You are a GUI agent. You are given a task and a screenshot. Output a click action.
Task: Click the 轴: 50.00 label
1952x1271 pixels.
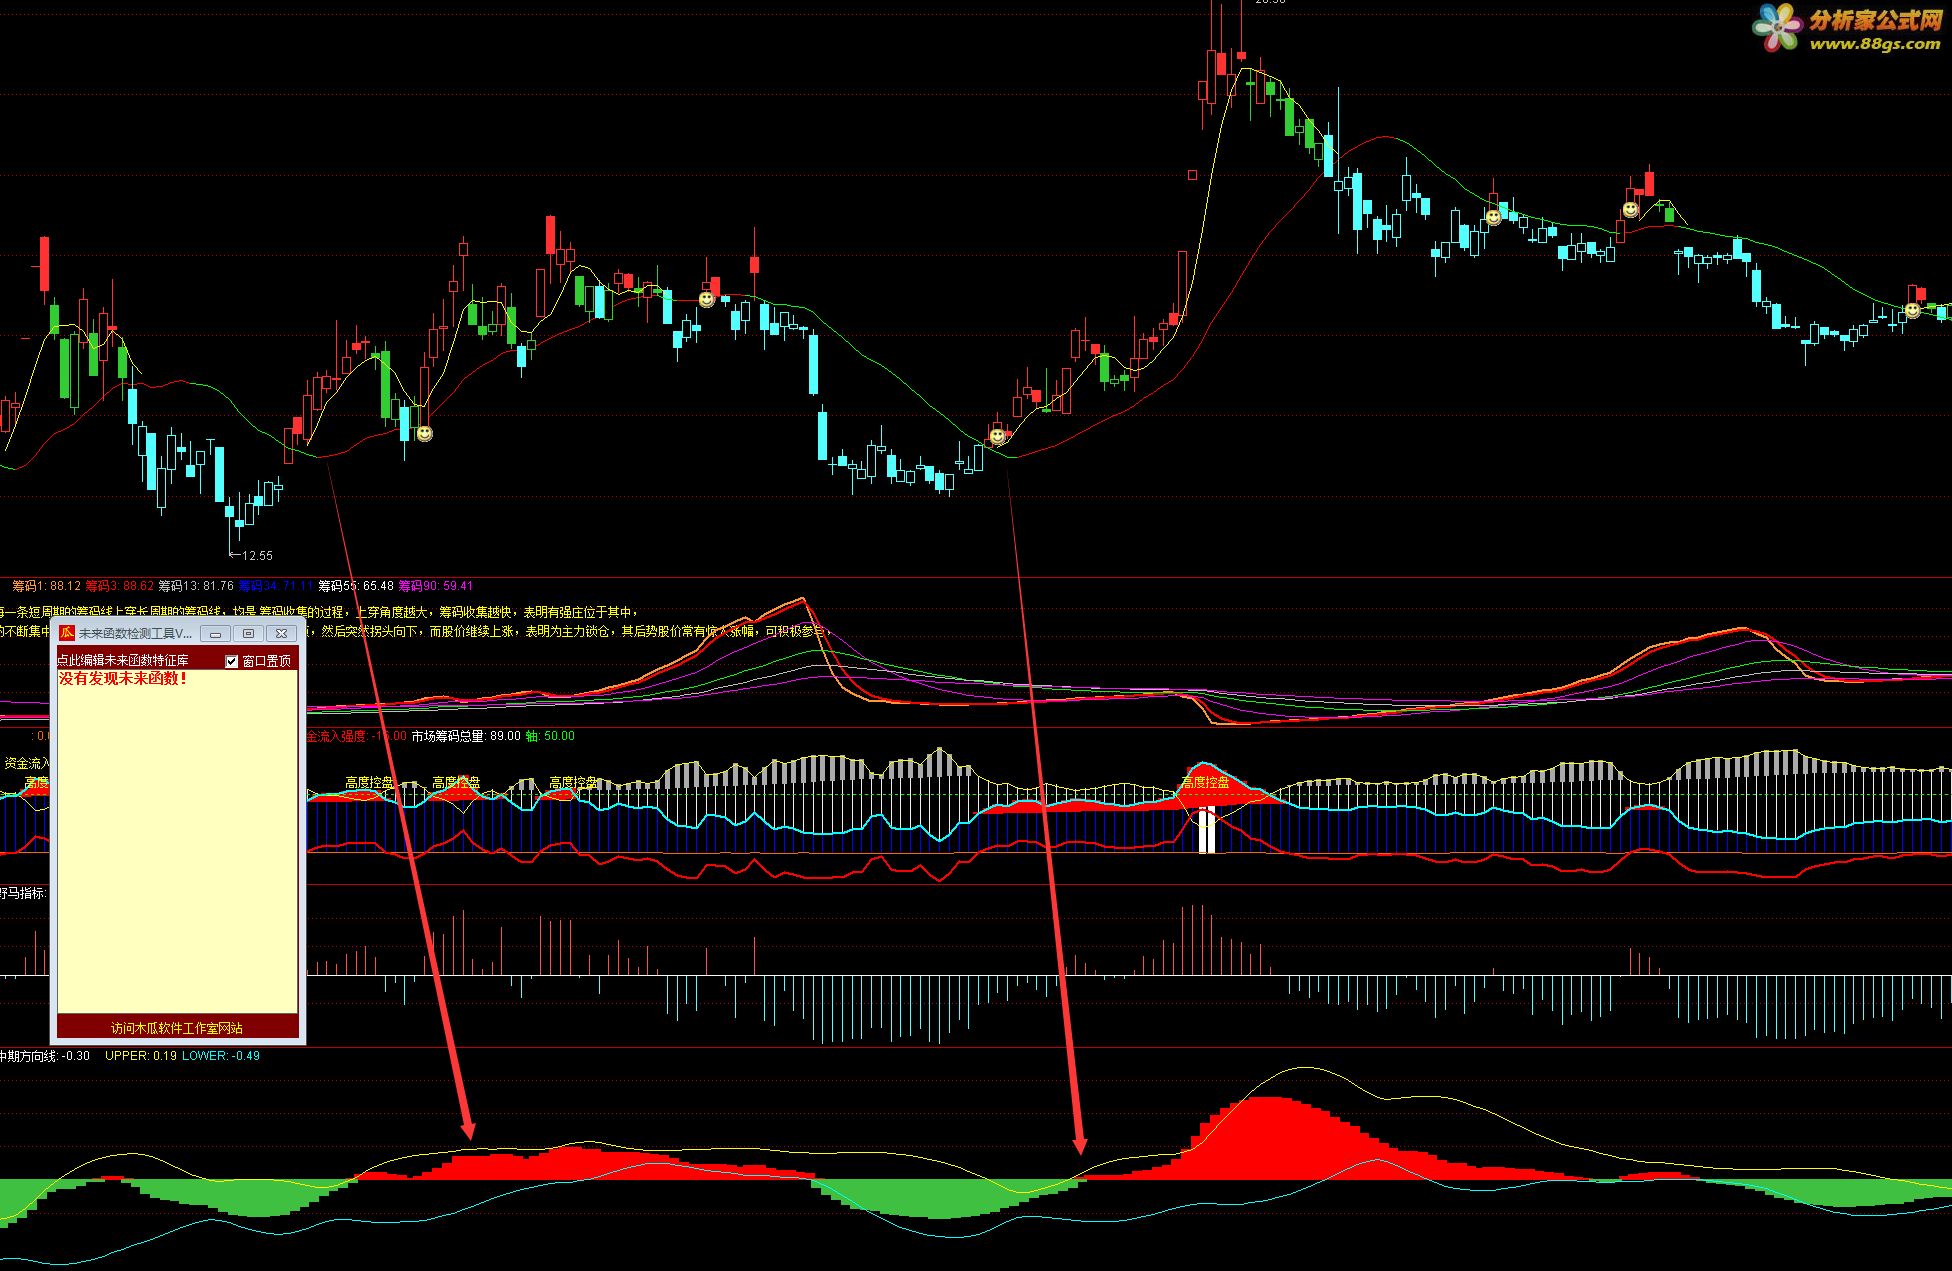pos(550,736)
